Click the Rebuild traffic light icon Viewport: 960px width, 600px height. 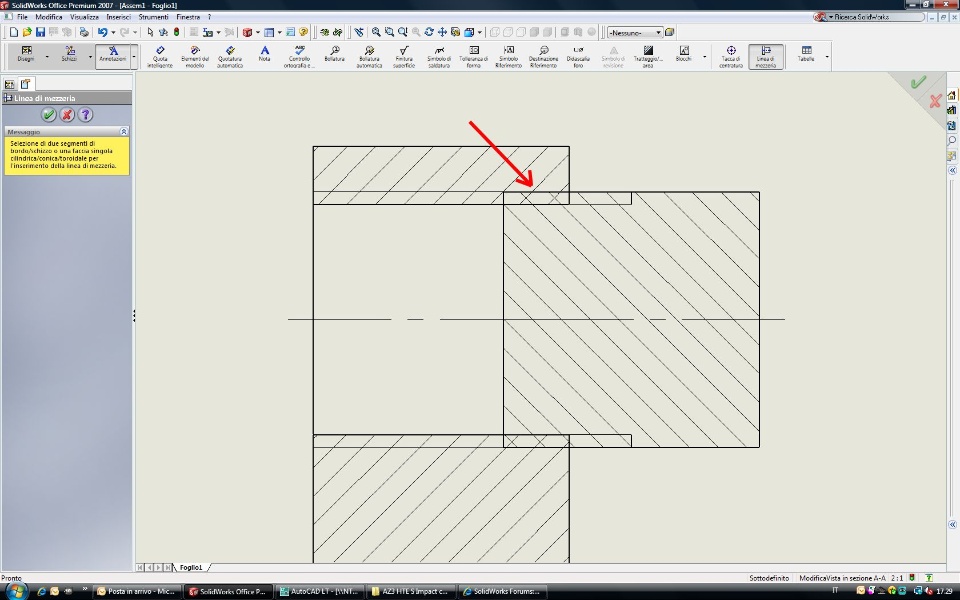(x=176, y=32)
